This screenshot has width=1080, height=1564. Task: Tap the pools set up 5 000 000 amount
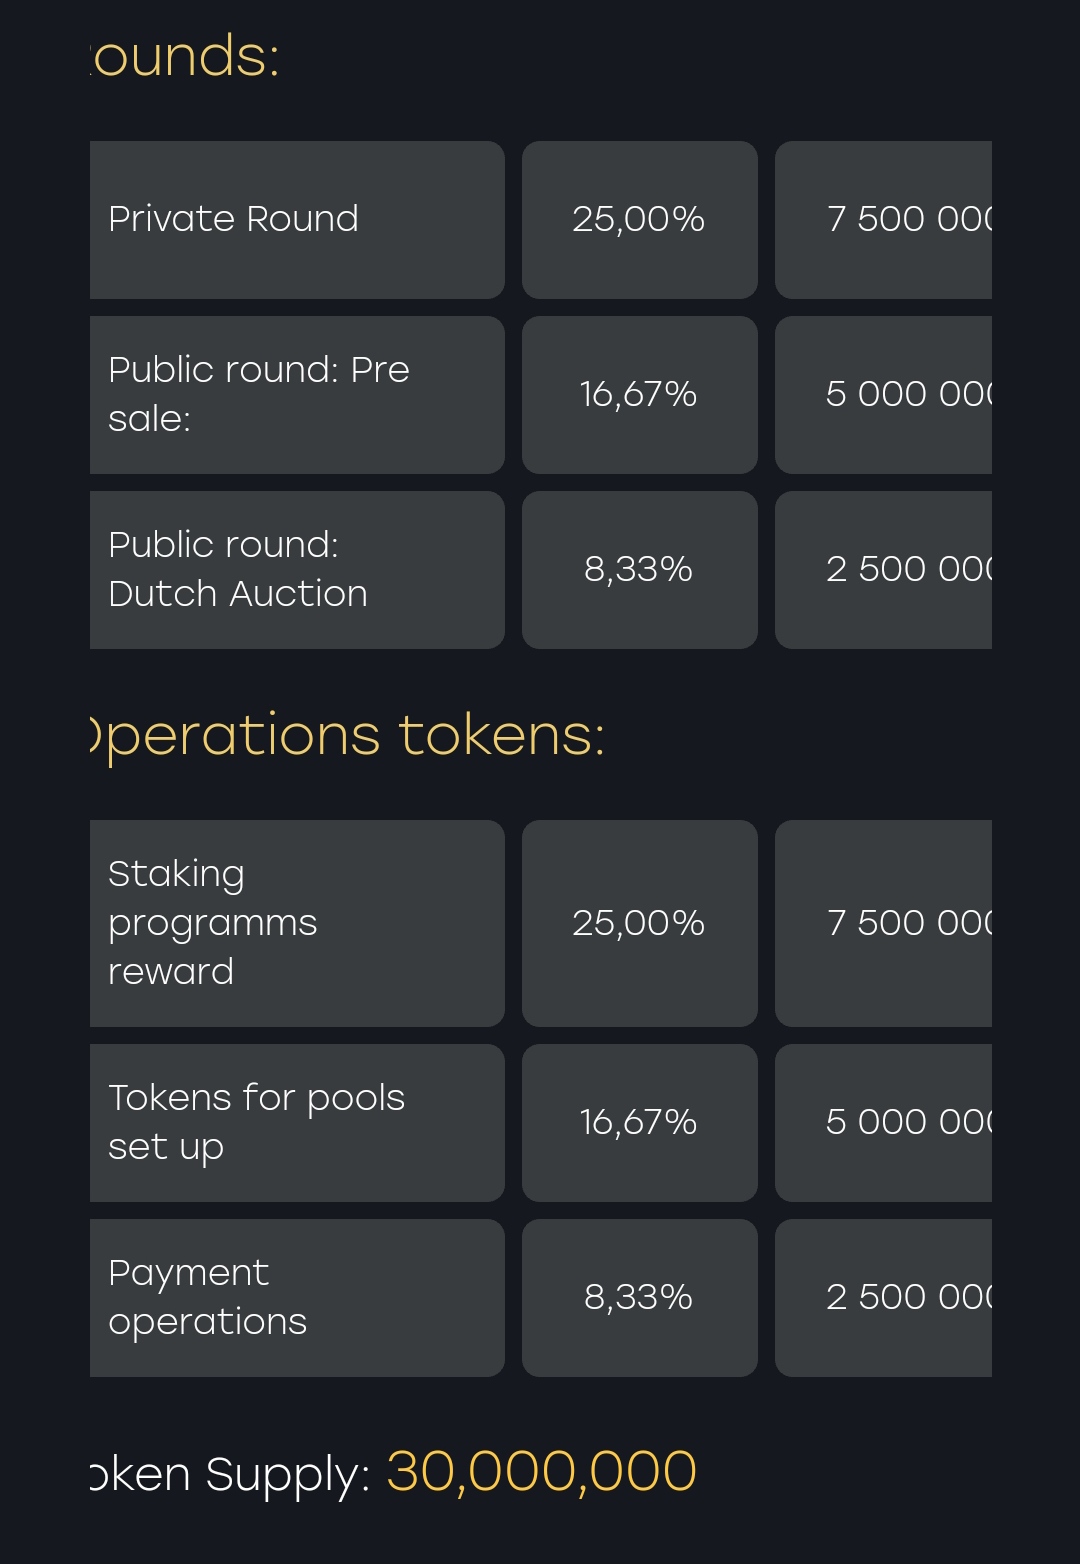tap(884, 1123)
